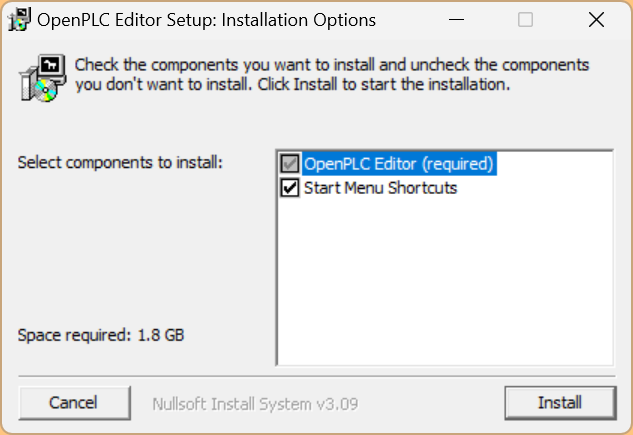This screenshot has width=633, height=435.
Task: Click the 'Click Install to start' sentence
Action: [x=384, y=85]
